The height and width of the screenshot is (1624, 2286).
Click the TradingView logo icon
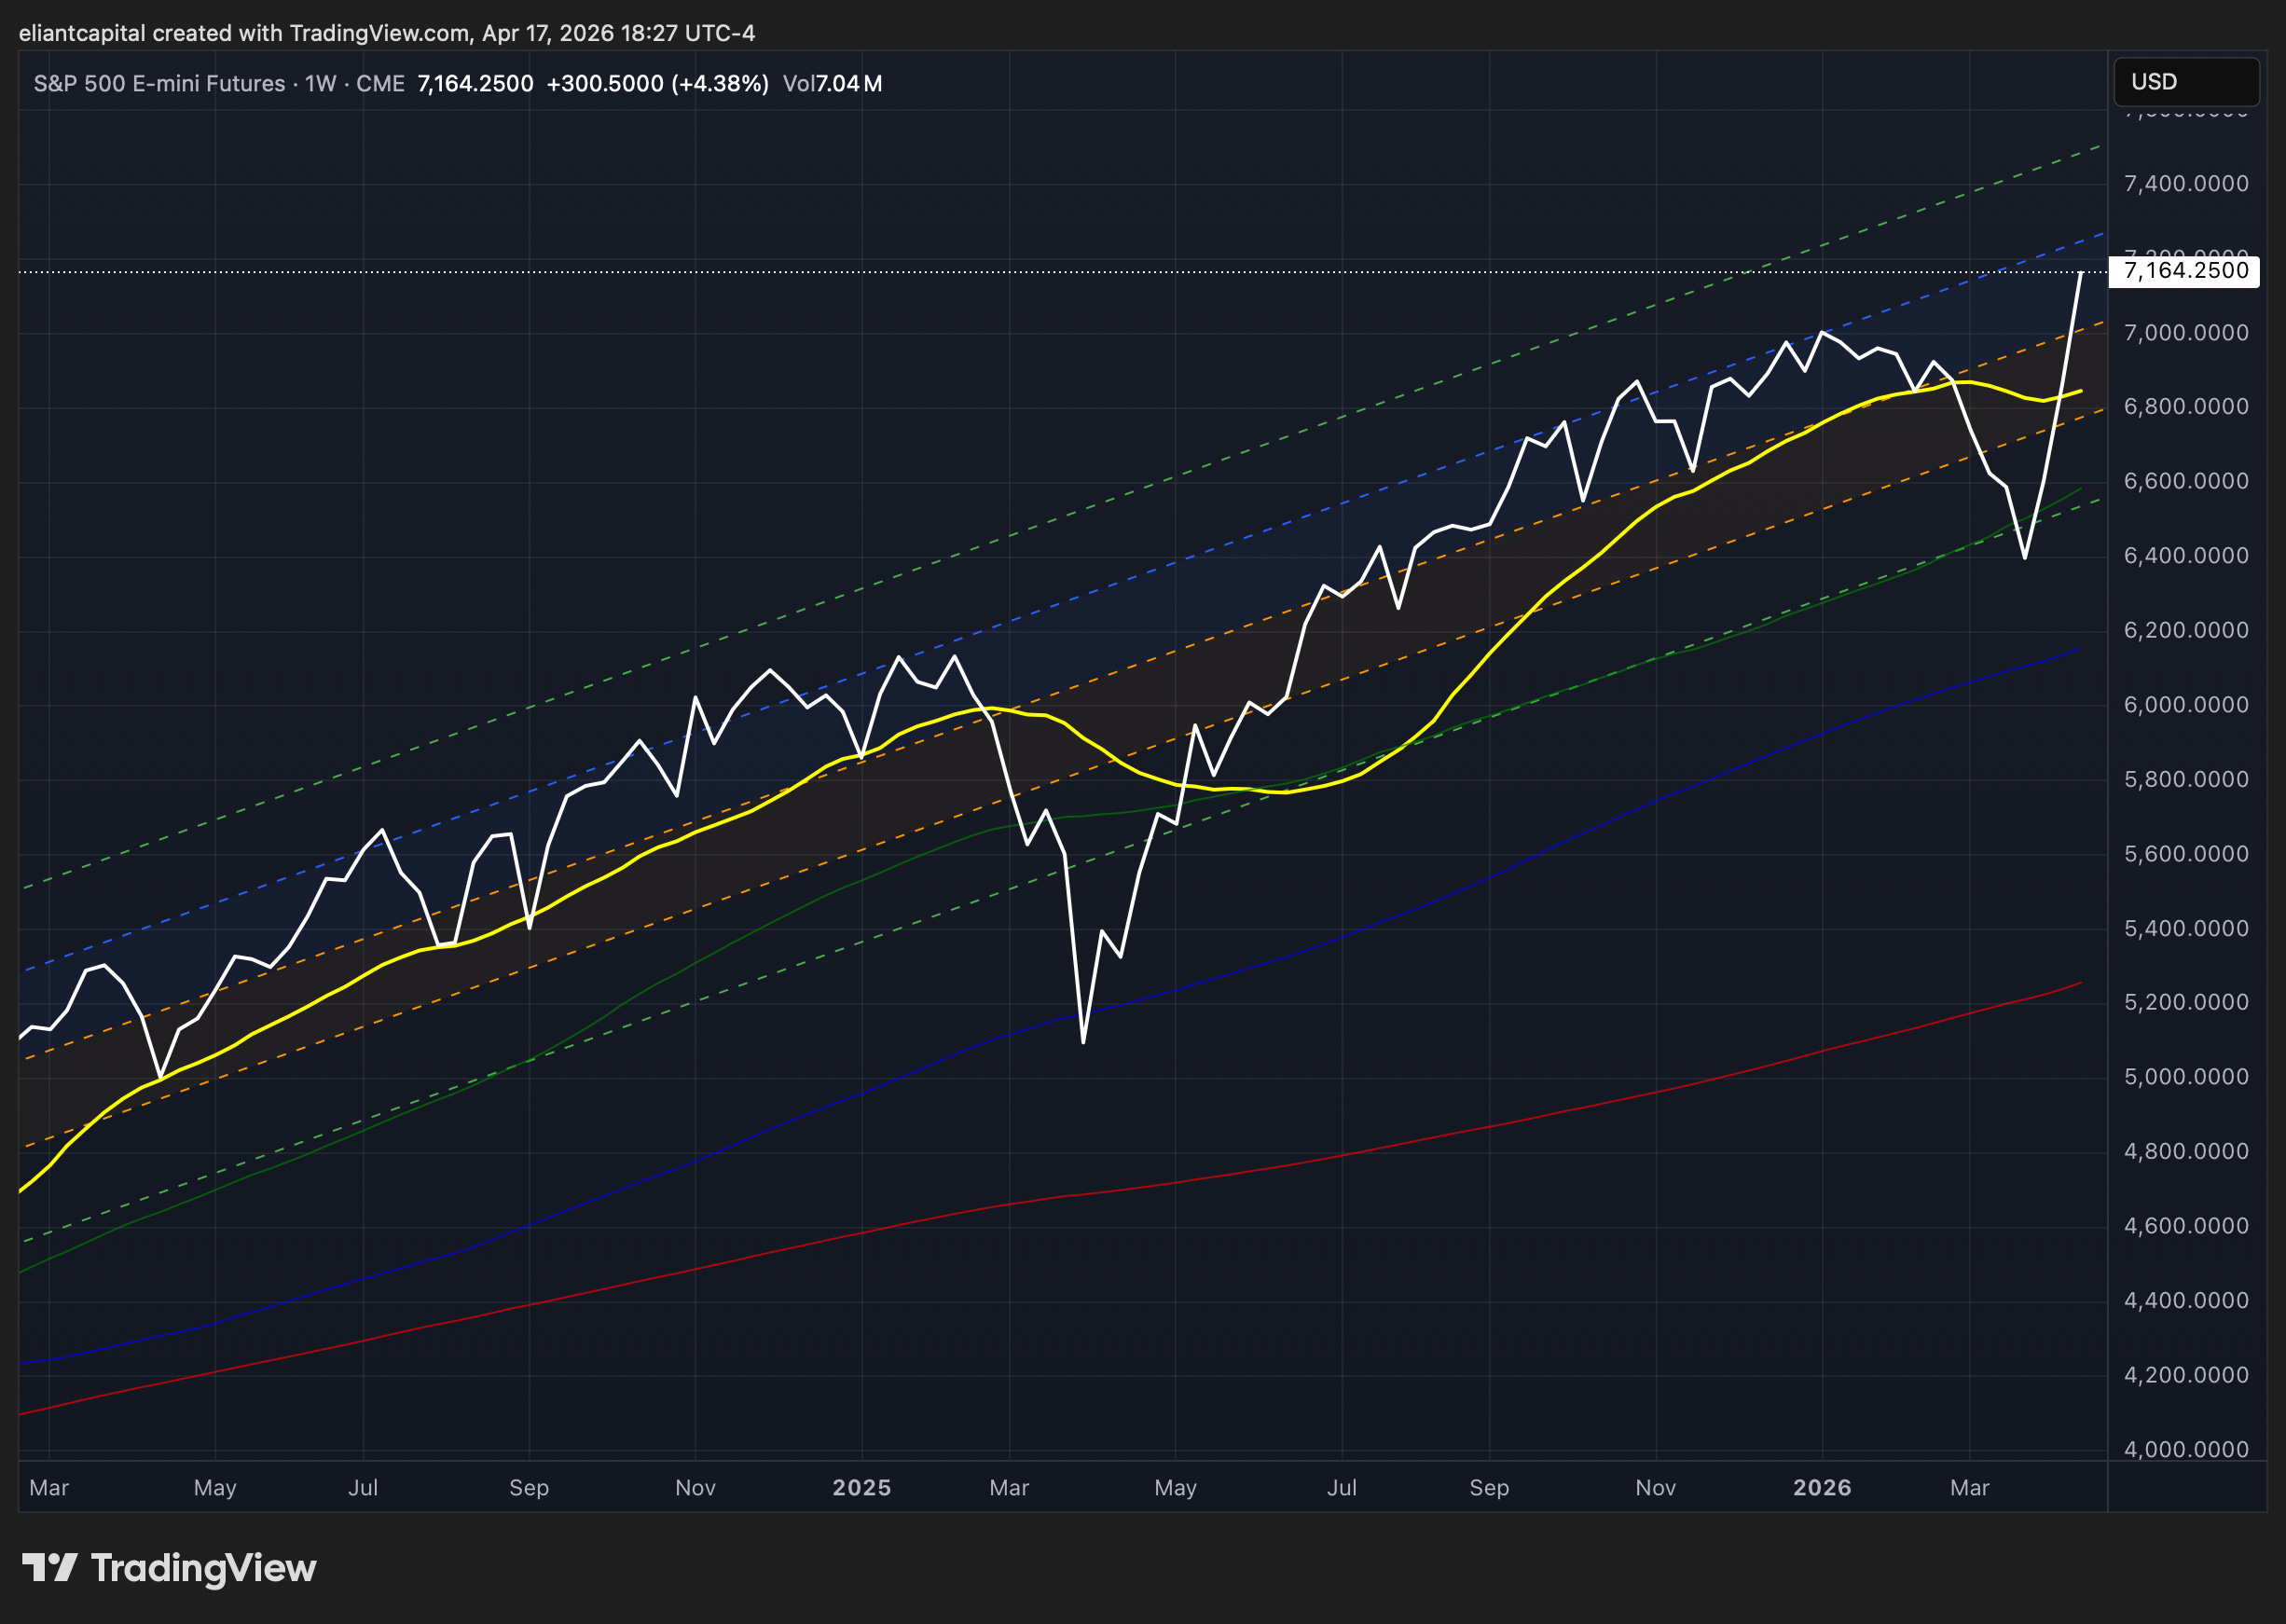(49, 1567)
